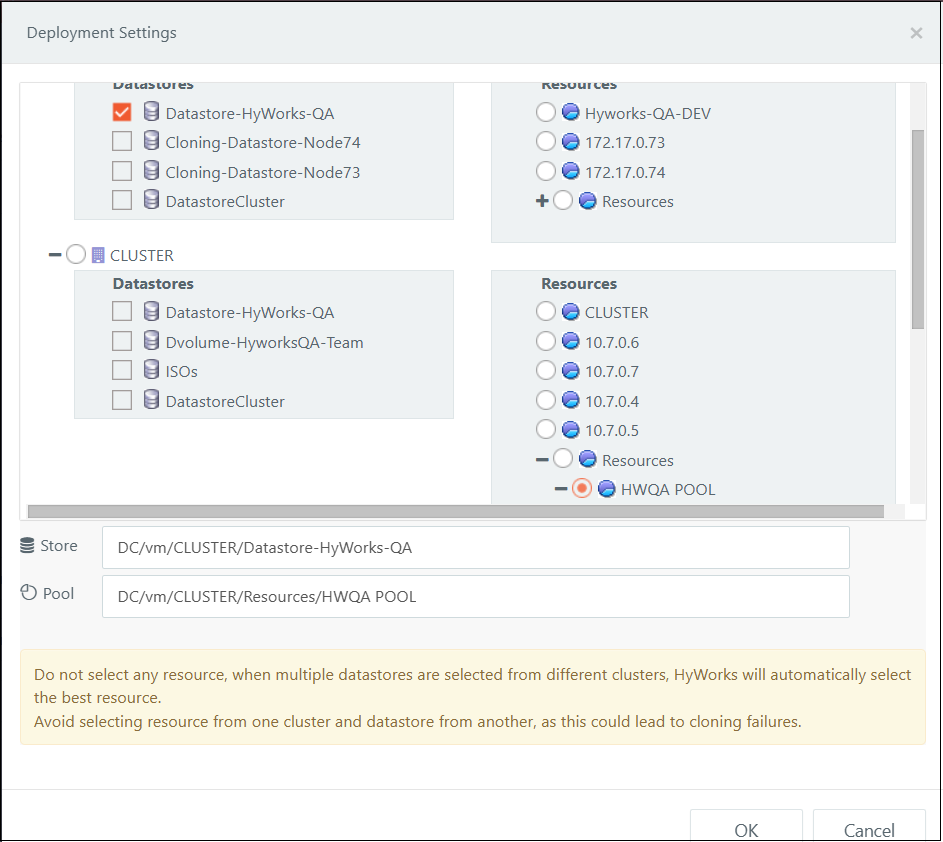Select the Hyworks-QA-DEV radio button
This screenshot has width=943, height=842.
click(x=545, y=112)
